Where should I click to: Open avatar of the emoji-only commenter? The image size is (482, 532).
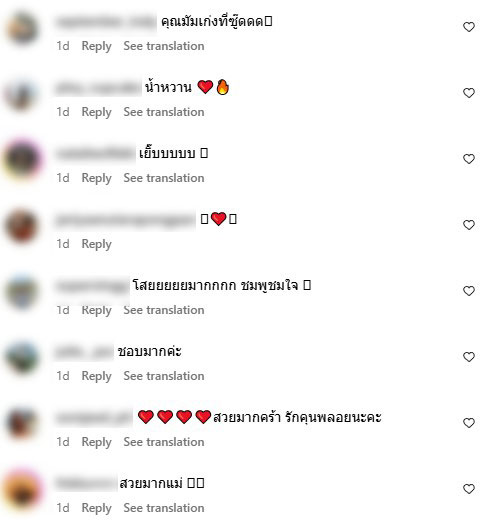click(22, 226)
